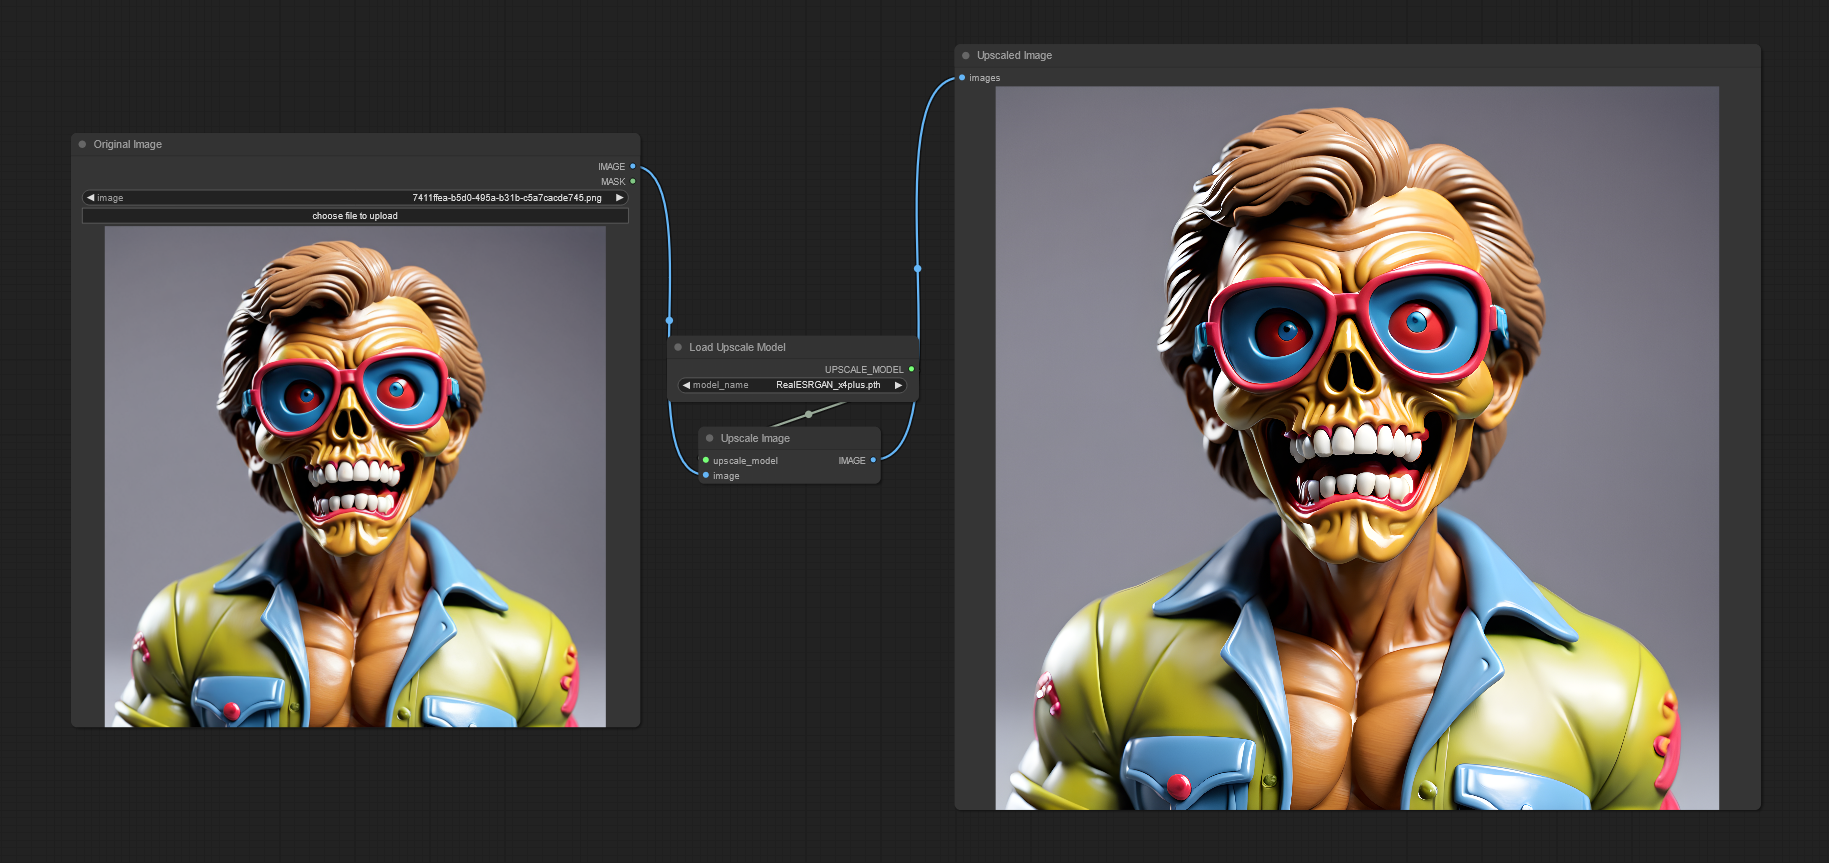Select next image file with right arrow
Viewport: 1829px width, 863px height.
[x=619, y=198]
